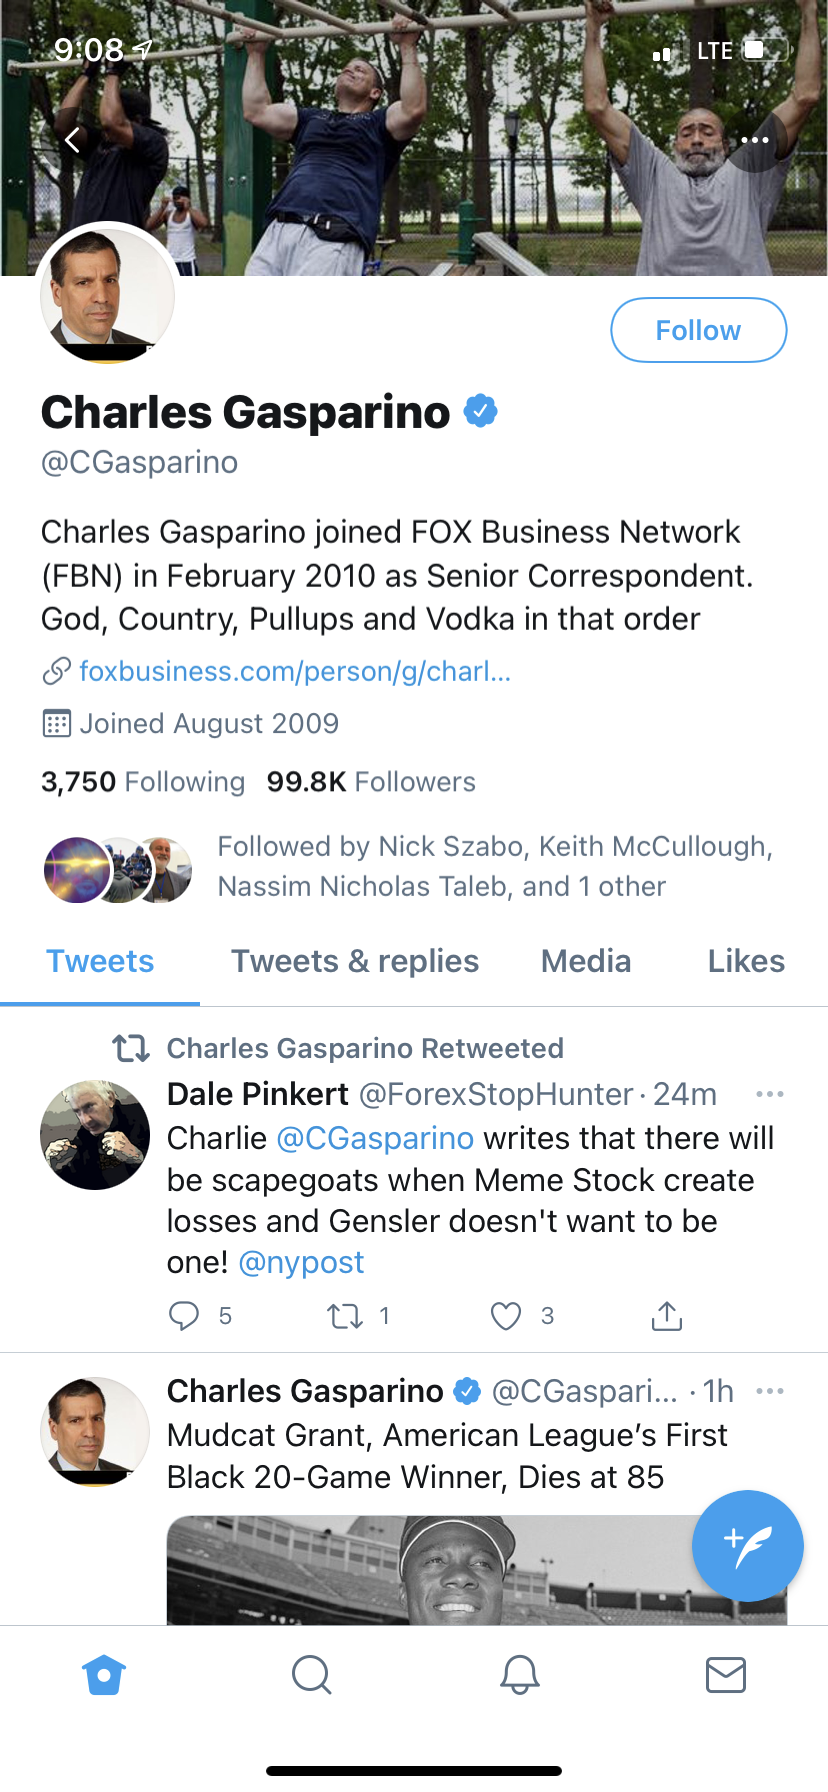
Task: Tap the back arrow icon
Action: pyautogui.click(x=72, y=140)
